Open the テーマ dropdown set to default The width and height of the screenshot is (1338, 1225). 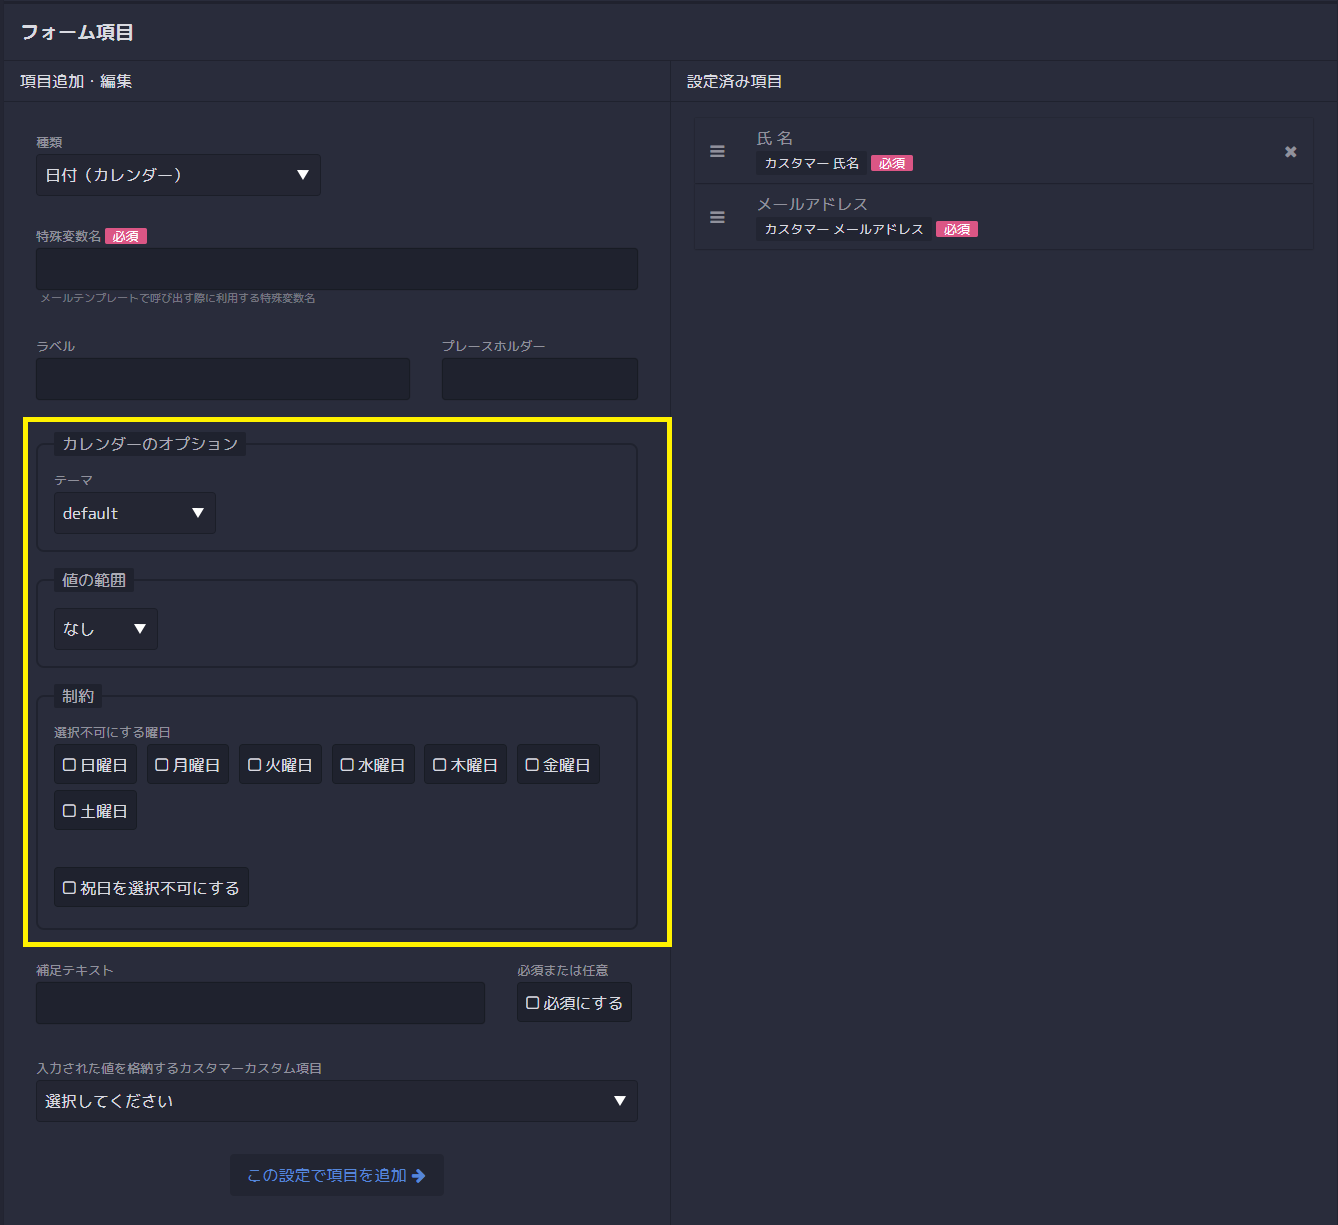tap(134, 512)
